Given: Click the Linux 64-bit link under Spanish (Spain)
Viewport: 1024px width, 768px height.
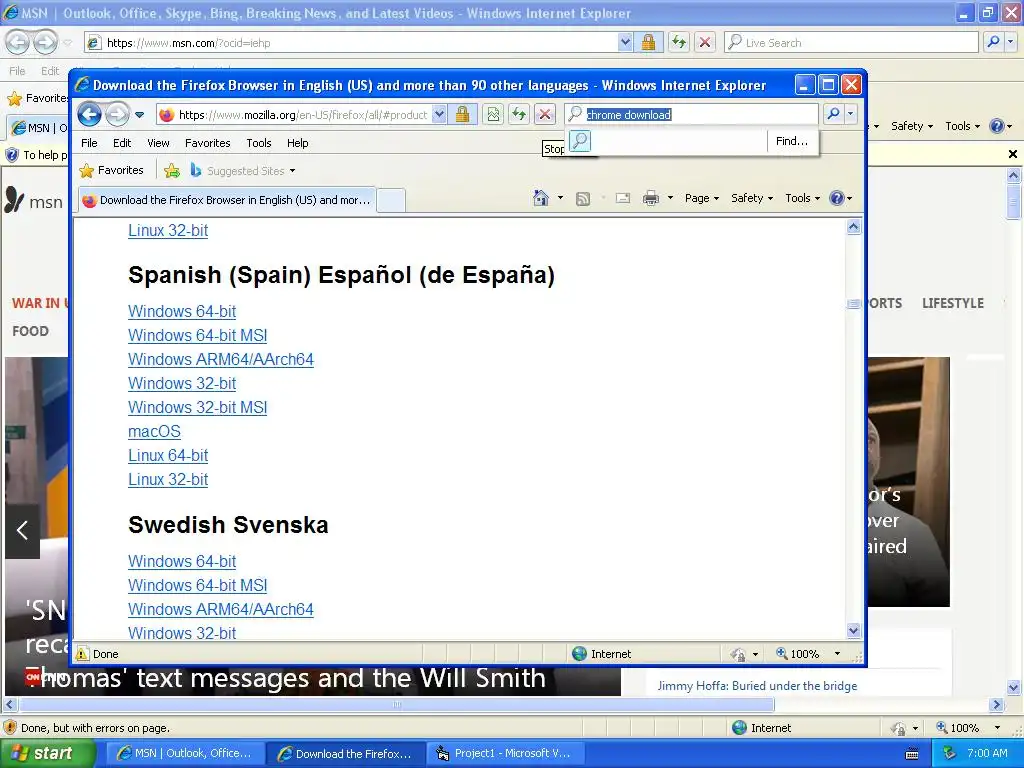Looking at the screenshot, I should 168,456.
